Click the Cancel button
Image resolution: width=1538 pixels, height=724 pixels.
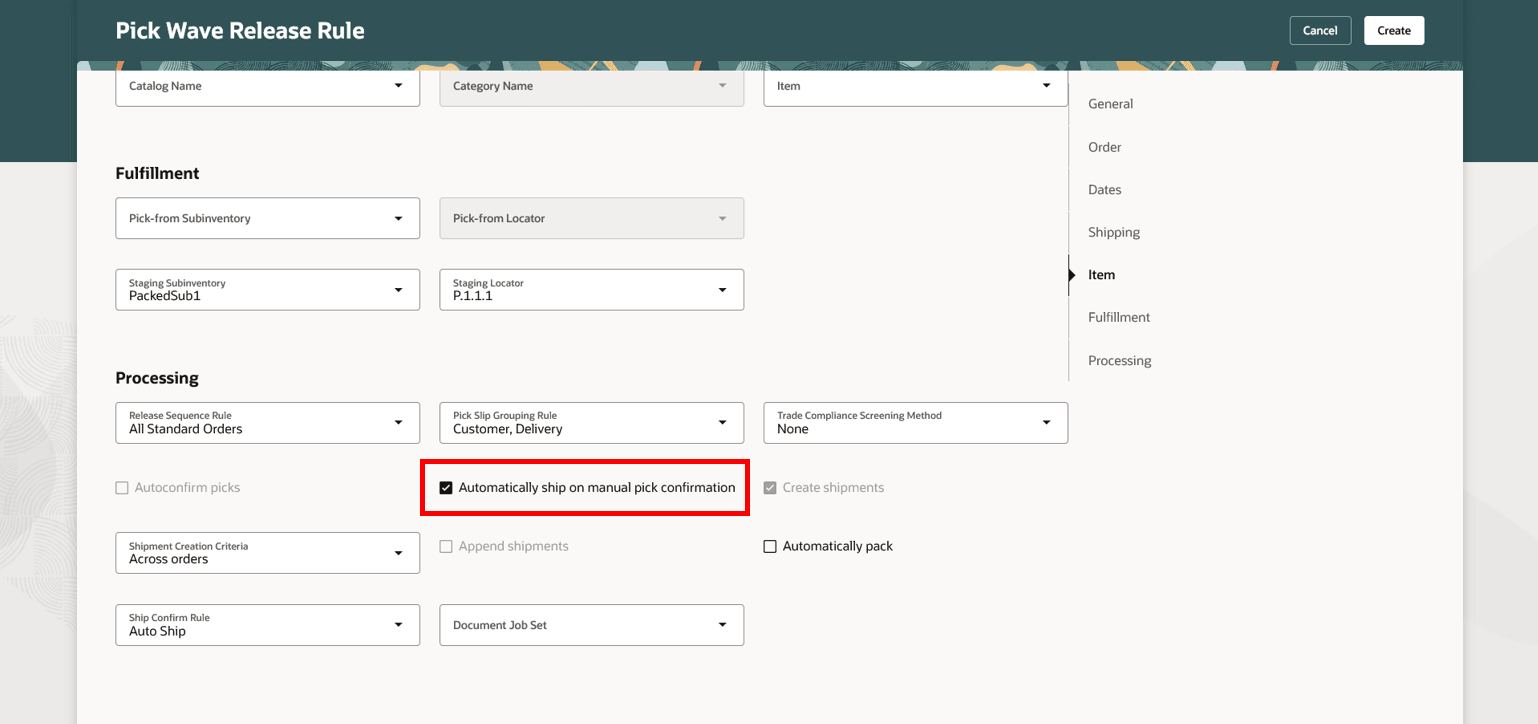coord(1320,30)
